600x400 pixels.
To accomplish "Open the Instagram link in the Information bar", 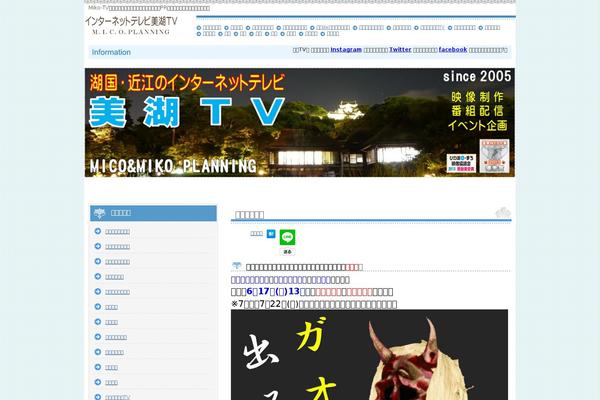I will [x=346, y=50].
